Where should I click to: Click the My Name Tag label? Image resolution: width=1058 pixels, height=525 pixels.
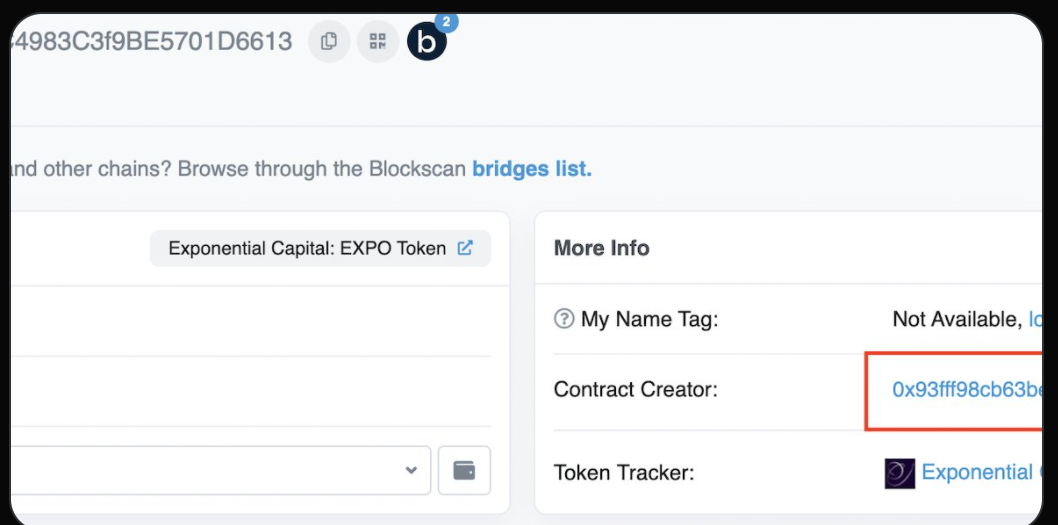(650, 319)
